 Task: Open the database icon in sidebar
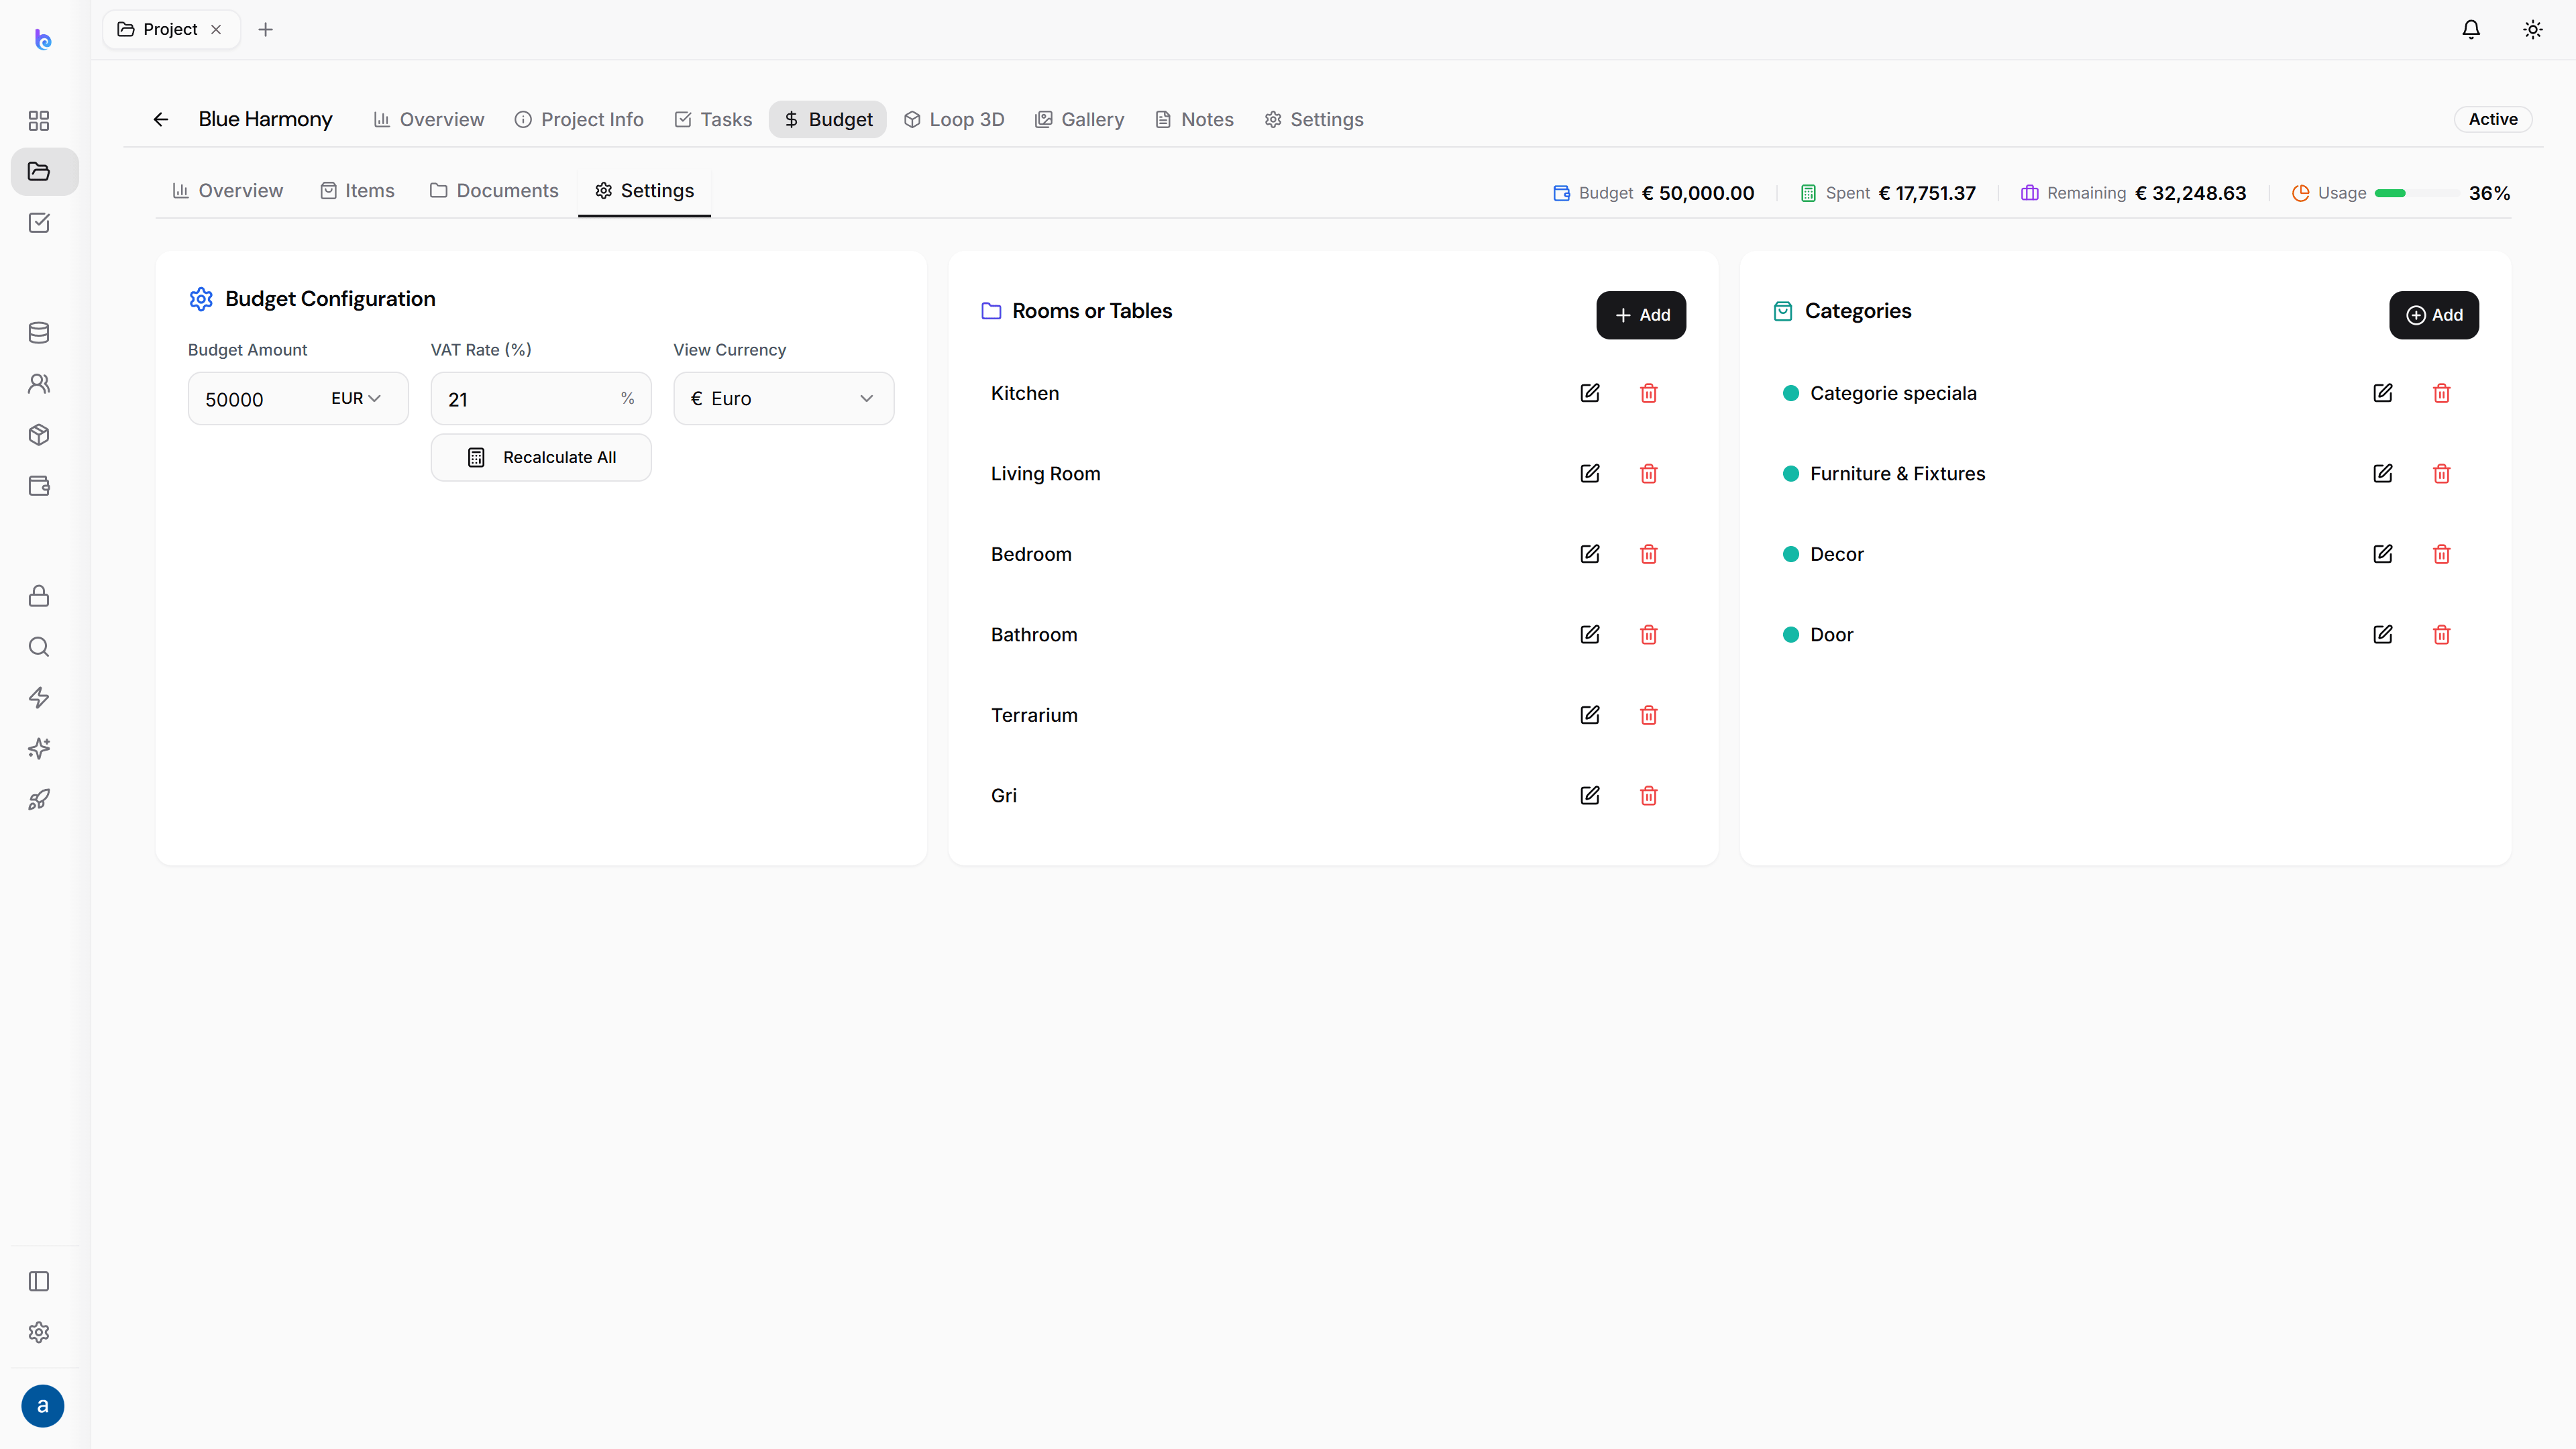tap(39, 333)
